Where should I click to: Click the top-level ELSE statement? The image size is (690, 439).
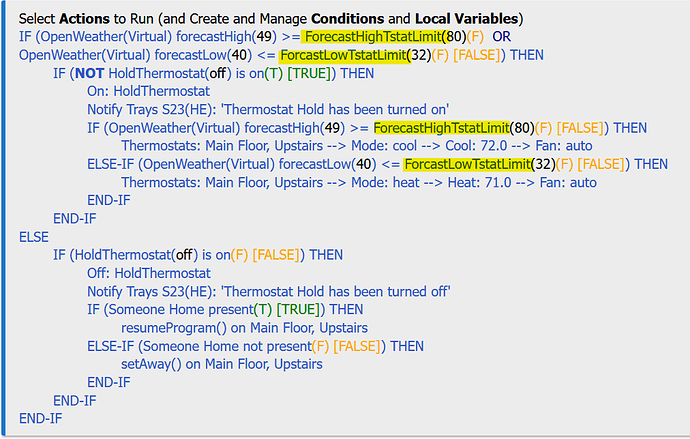click(34, 237)
